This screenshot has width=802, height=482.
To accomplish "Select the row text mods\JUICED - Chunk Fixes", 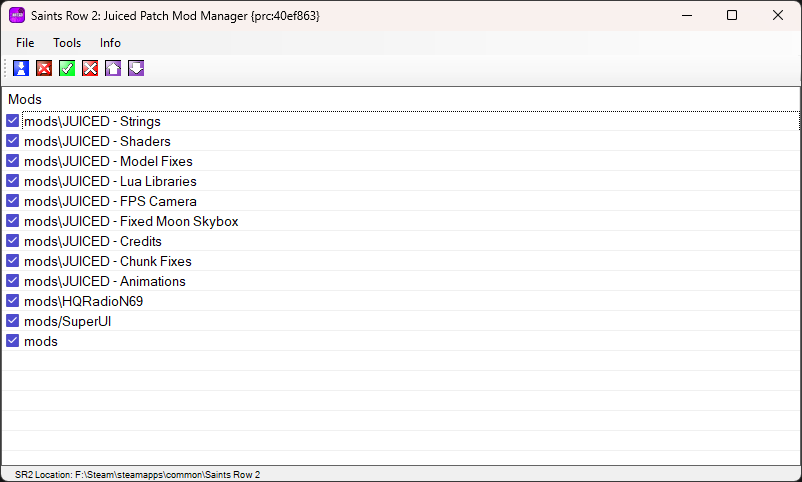I will pos(107,261).
